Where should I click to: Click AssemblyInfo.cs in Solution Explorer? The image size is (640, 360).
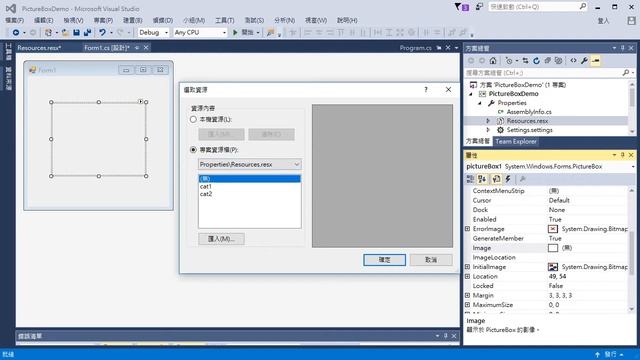[529, 112]
